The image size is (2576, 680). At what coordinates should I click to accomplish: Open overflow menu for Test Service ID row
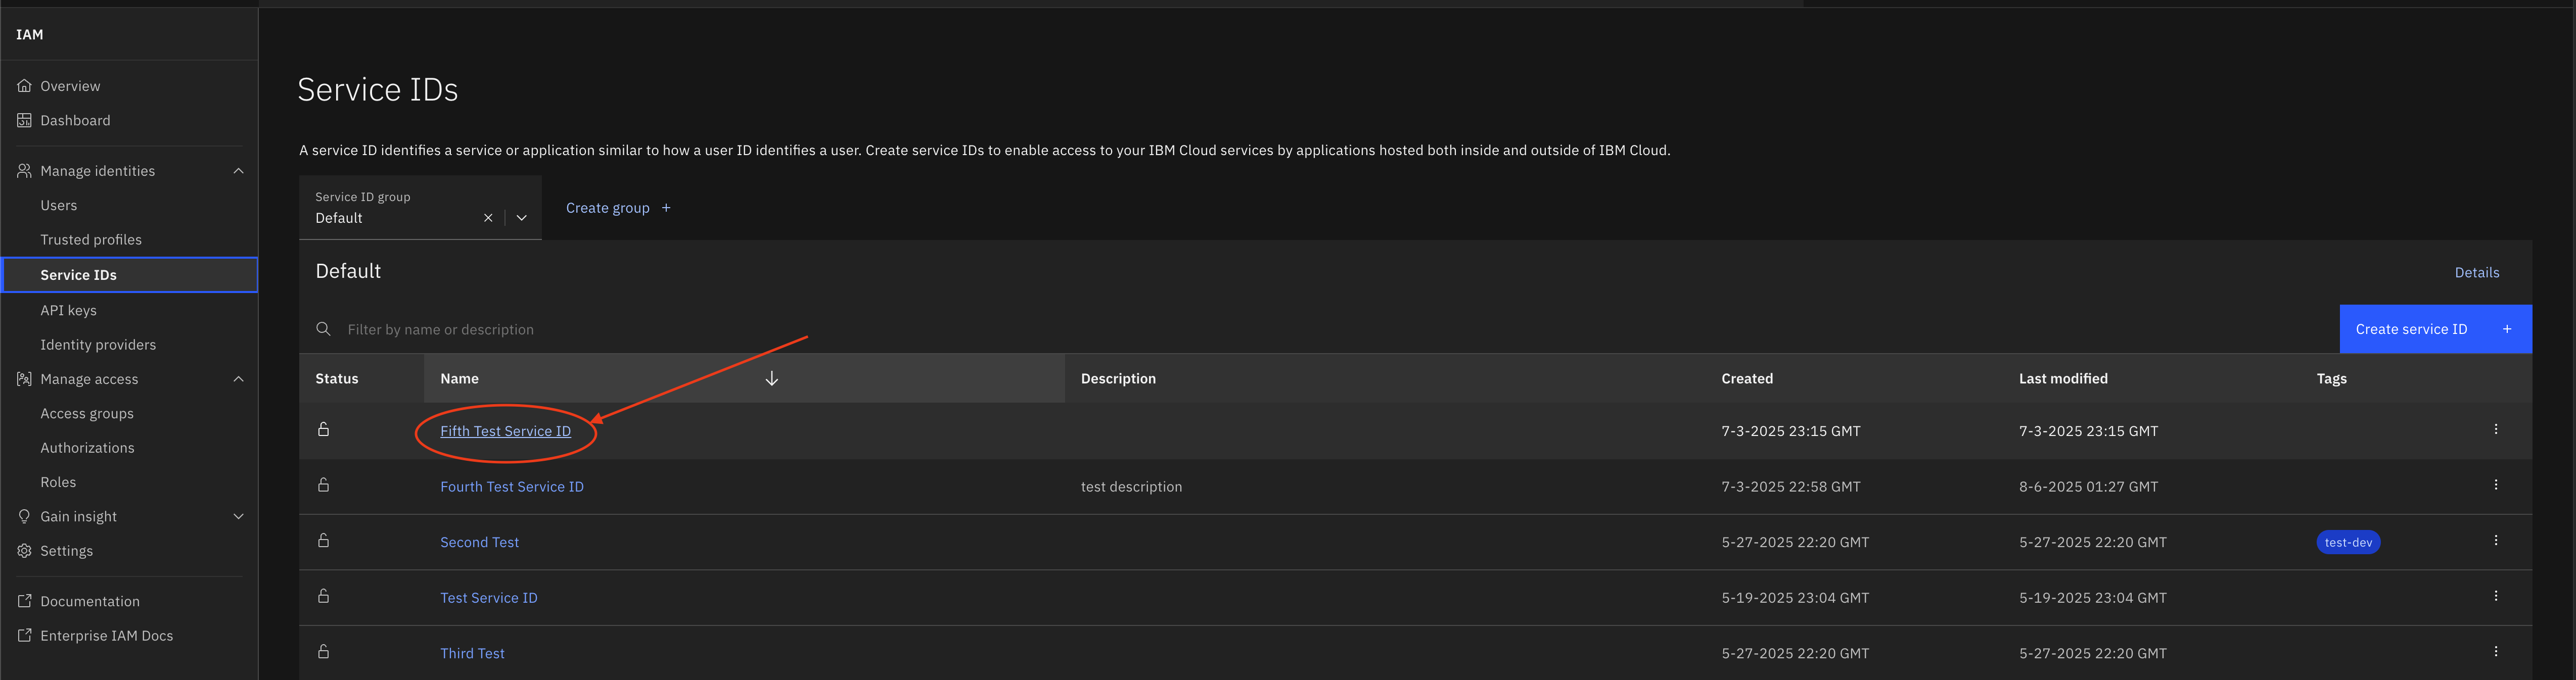pyautogui.click(x=2495, y=596)
